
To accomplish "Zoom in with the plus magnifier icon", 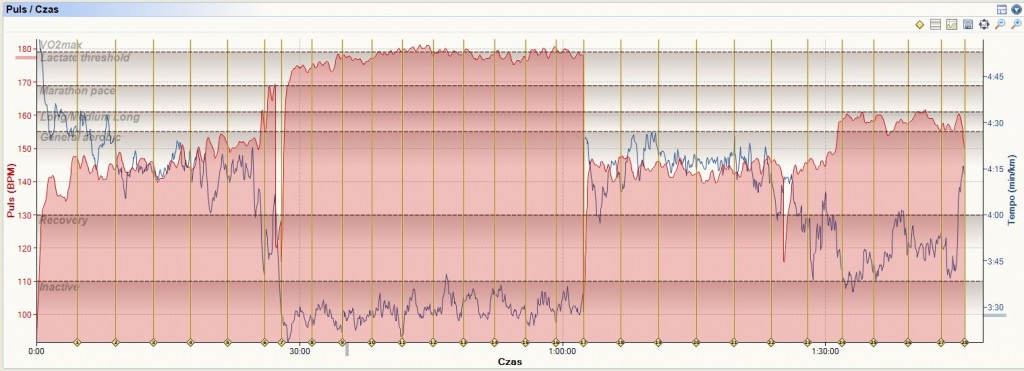I will click(1016, 24).
